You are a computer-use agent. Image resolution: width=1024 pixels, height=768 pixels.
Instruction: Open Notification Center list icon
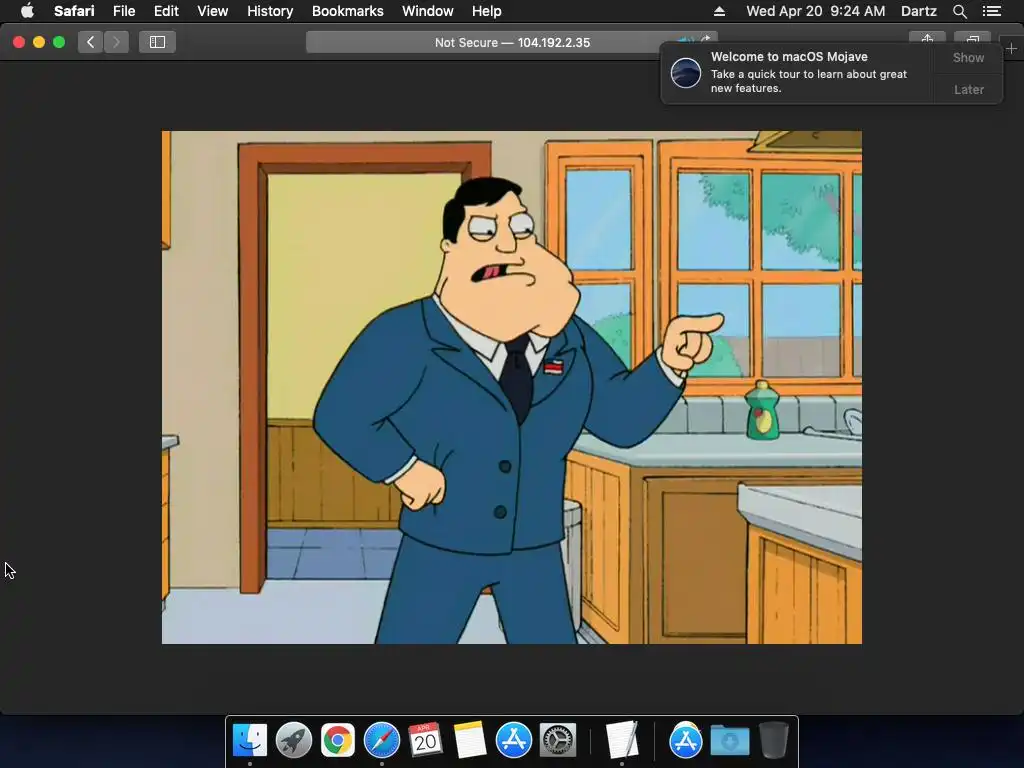point(992,11)
